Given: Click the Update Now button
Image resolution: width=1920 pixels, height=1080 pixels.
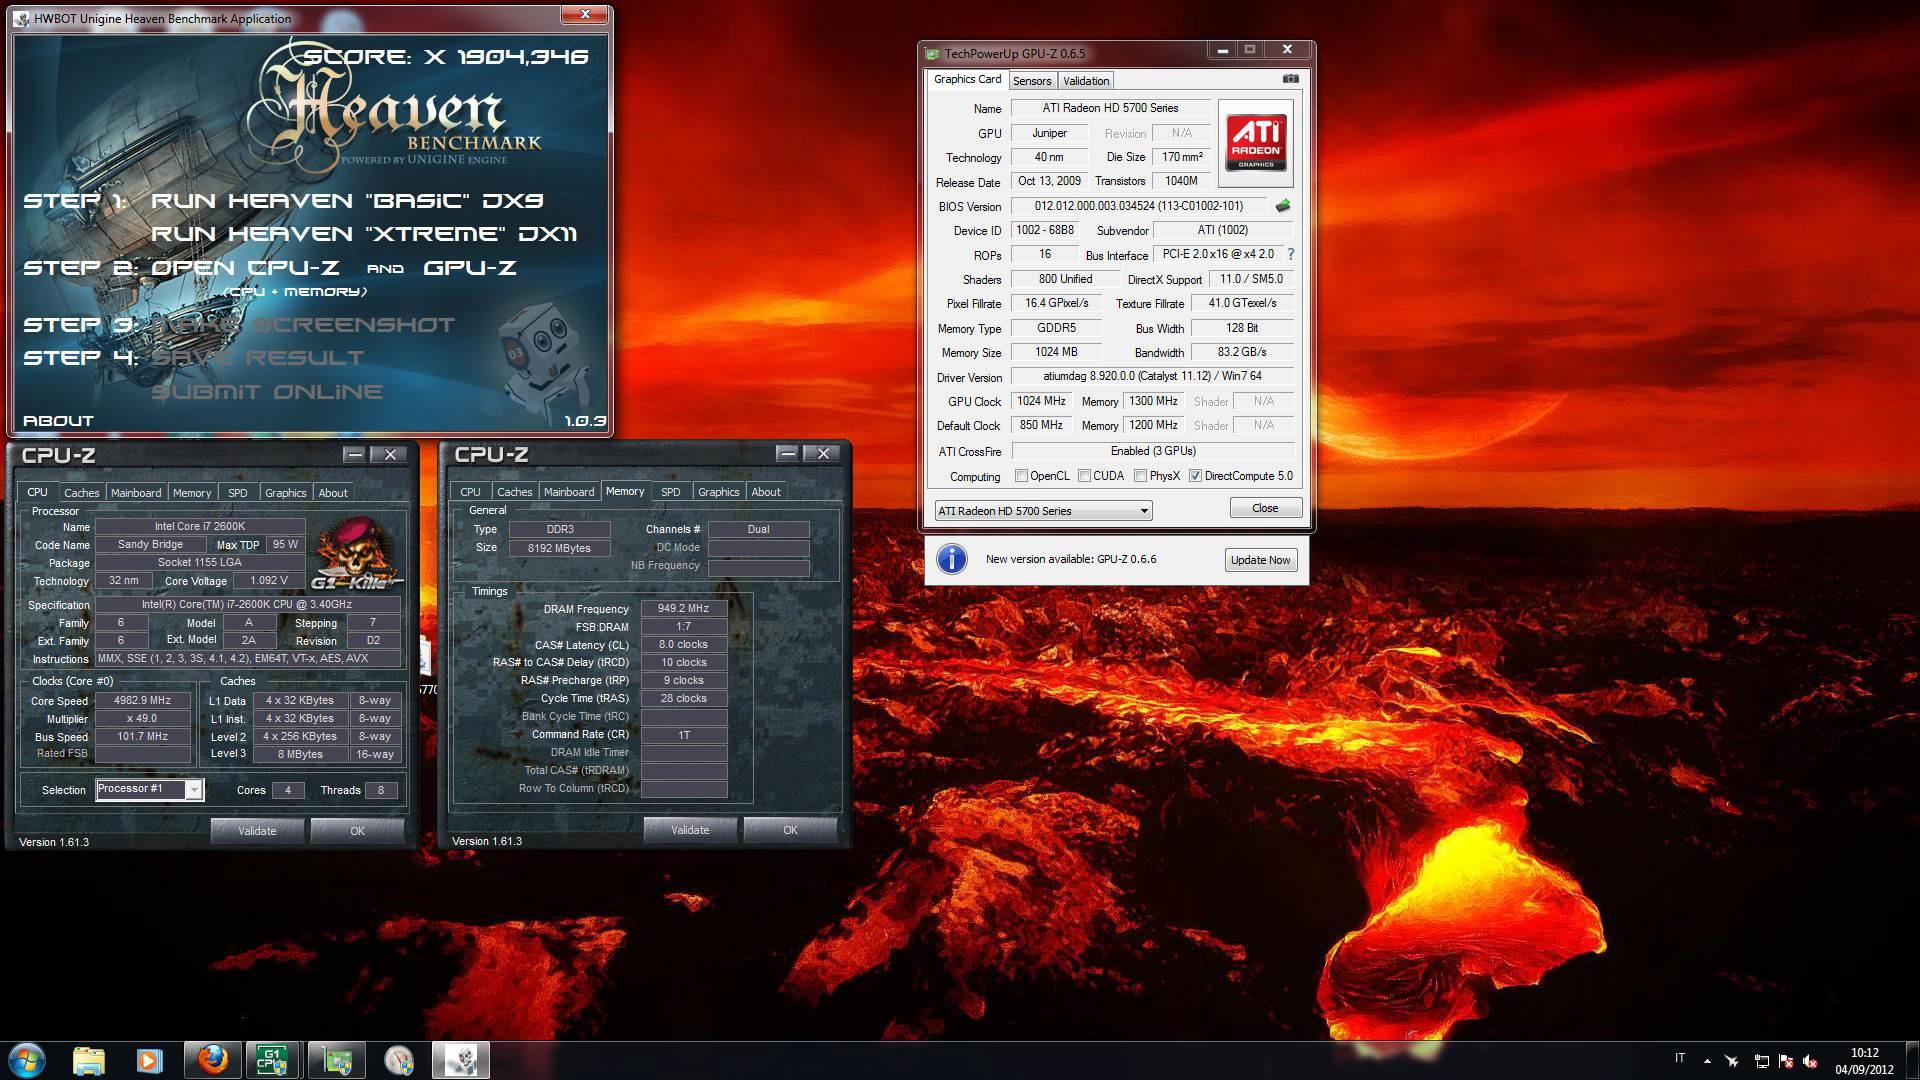Looking at the screenshot, I should click(1260, 560).
